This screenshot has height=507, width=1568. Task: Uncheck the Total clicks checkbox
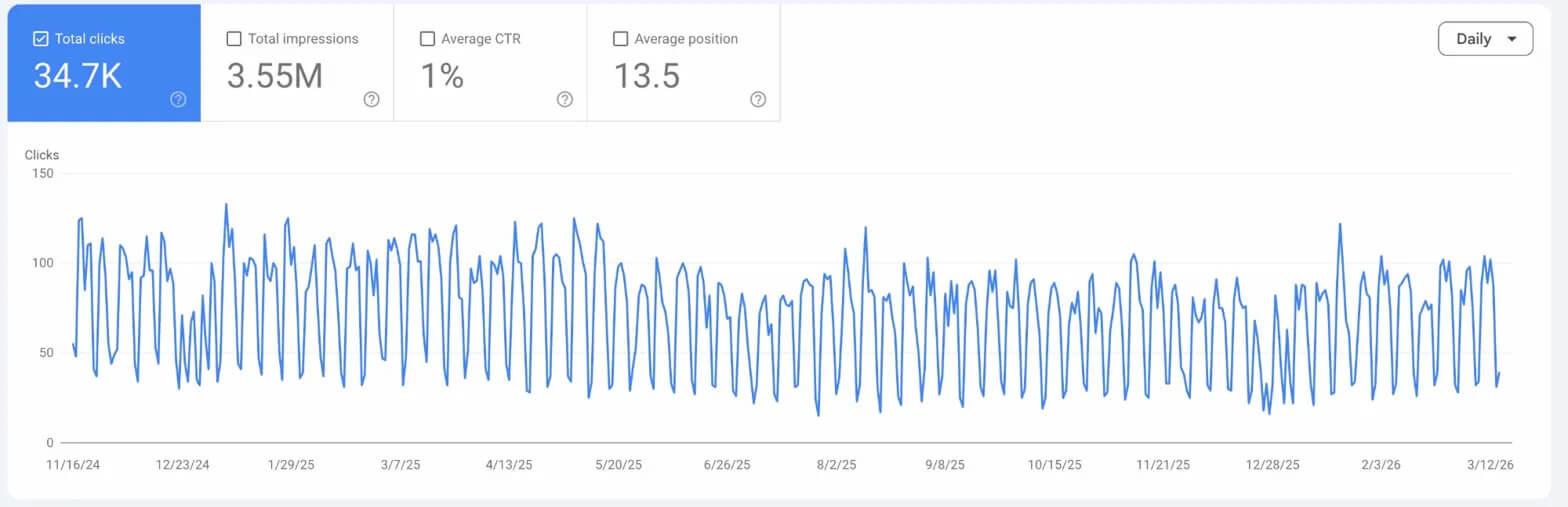(x=41, y=39)
